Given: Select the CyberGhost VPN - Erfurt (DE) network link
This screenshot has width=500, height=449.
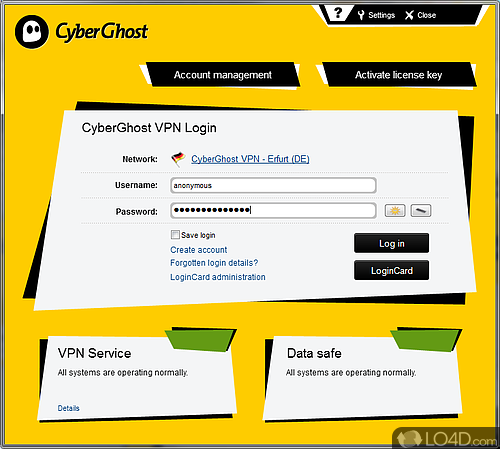Looking at the screenshot, I should [x=250, y=159].
